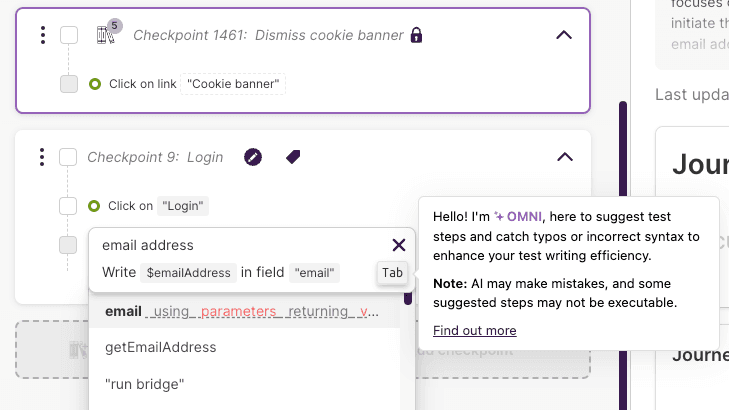Collapse the Checkpoint 9 Login section

[x=564, y=157]
